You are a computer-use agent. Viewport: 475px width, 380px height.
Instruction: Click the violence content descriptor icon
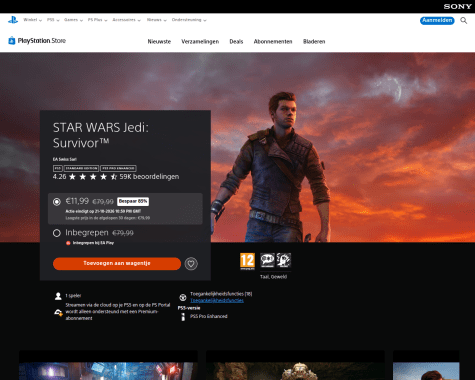click(x=284, y=260)
